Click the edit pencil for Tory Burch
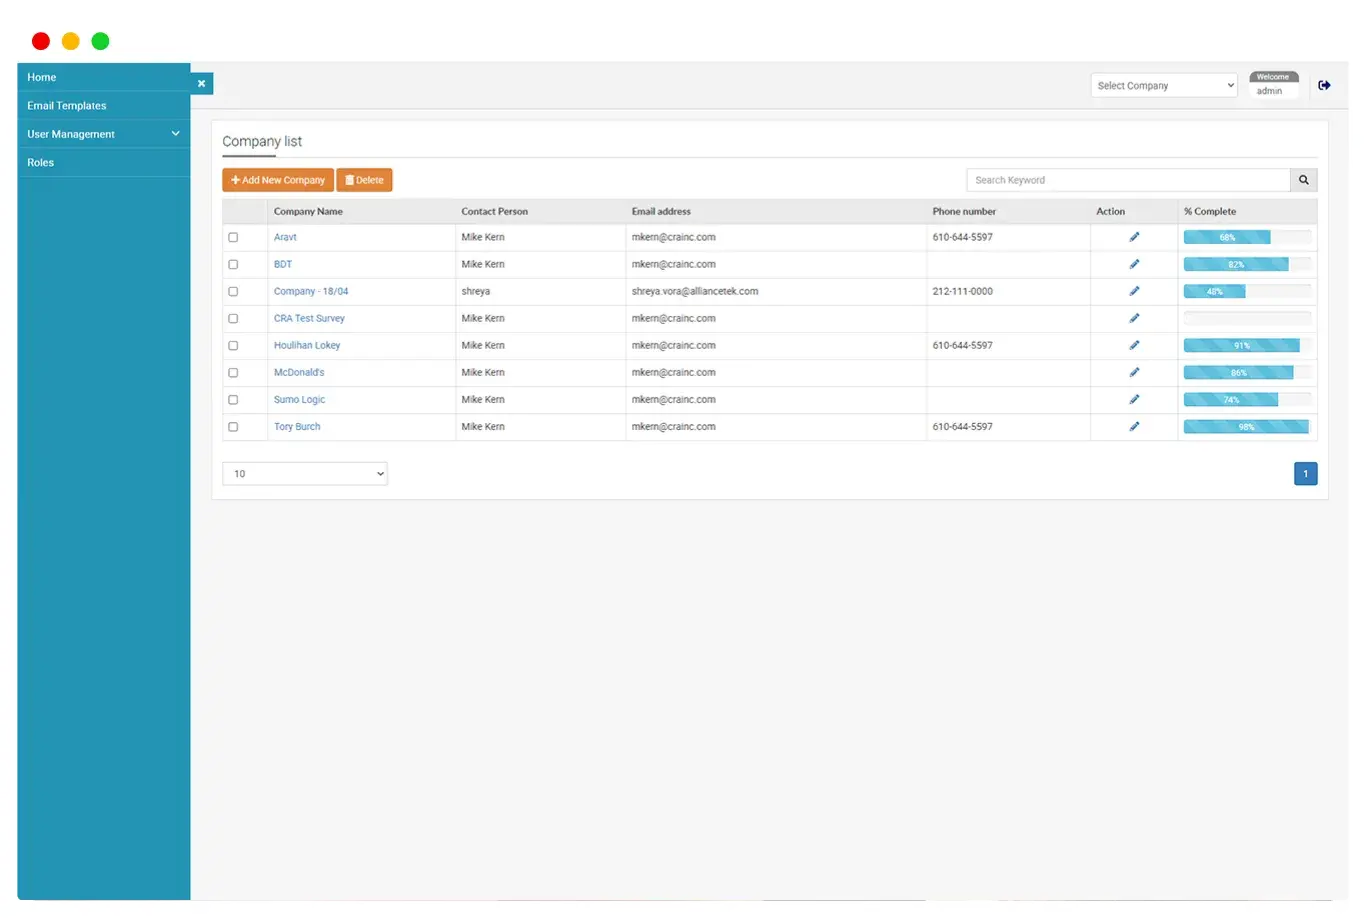This screenshot has width=1366, height=918. [1134, 426]
